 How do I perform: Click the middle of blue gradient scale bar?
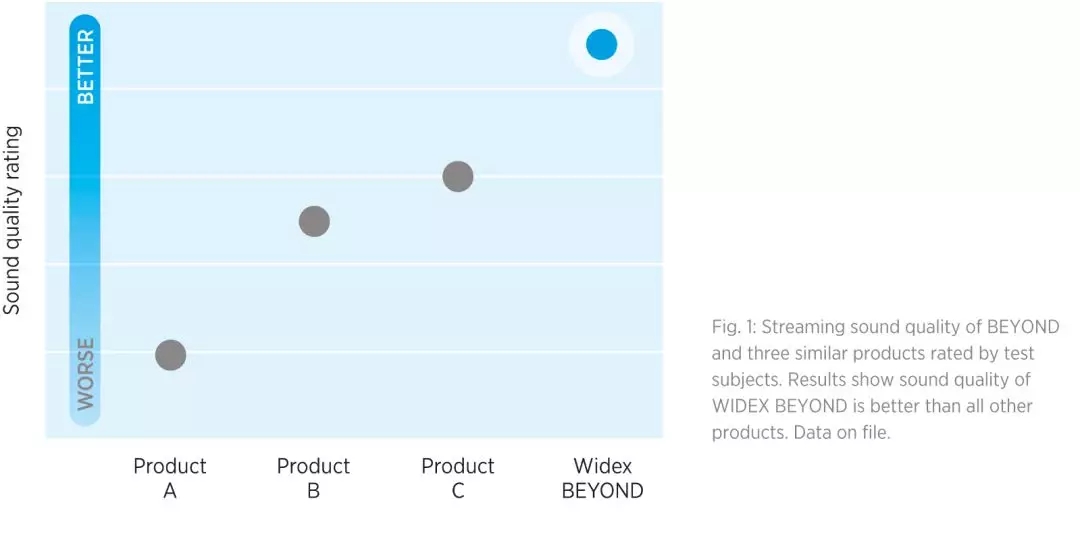tap(86, 220)
